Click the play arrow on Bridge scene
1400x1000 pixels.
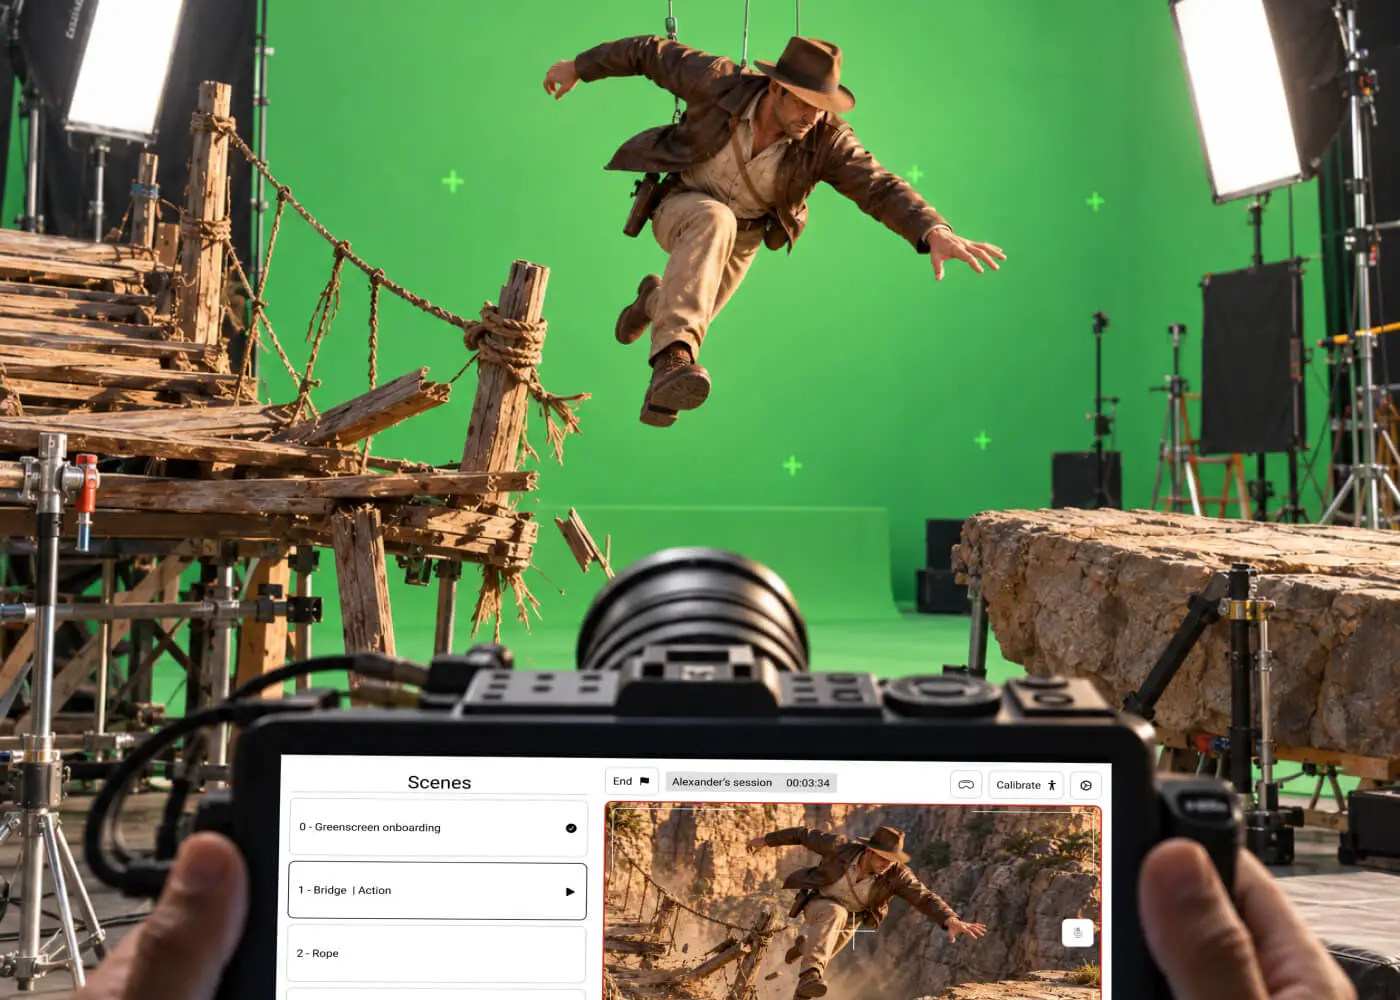[570, 891]
